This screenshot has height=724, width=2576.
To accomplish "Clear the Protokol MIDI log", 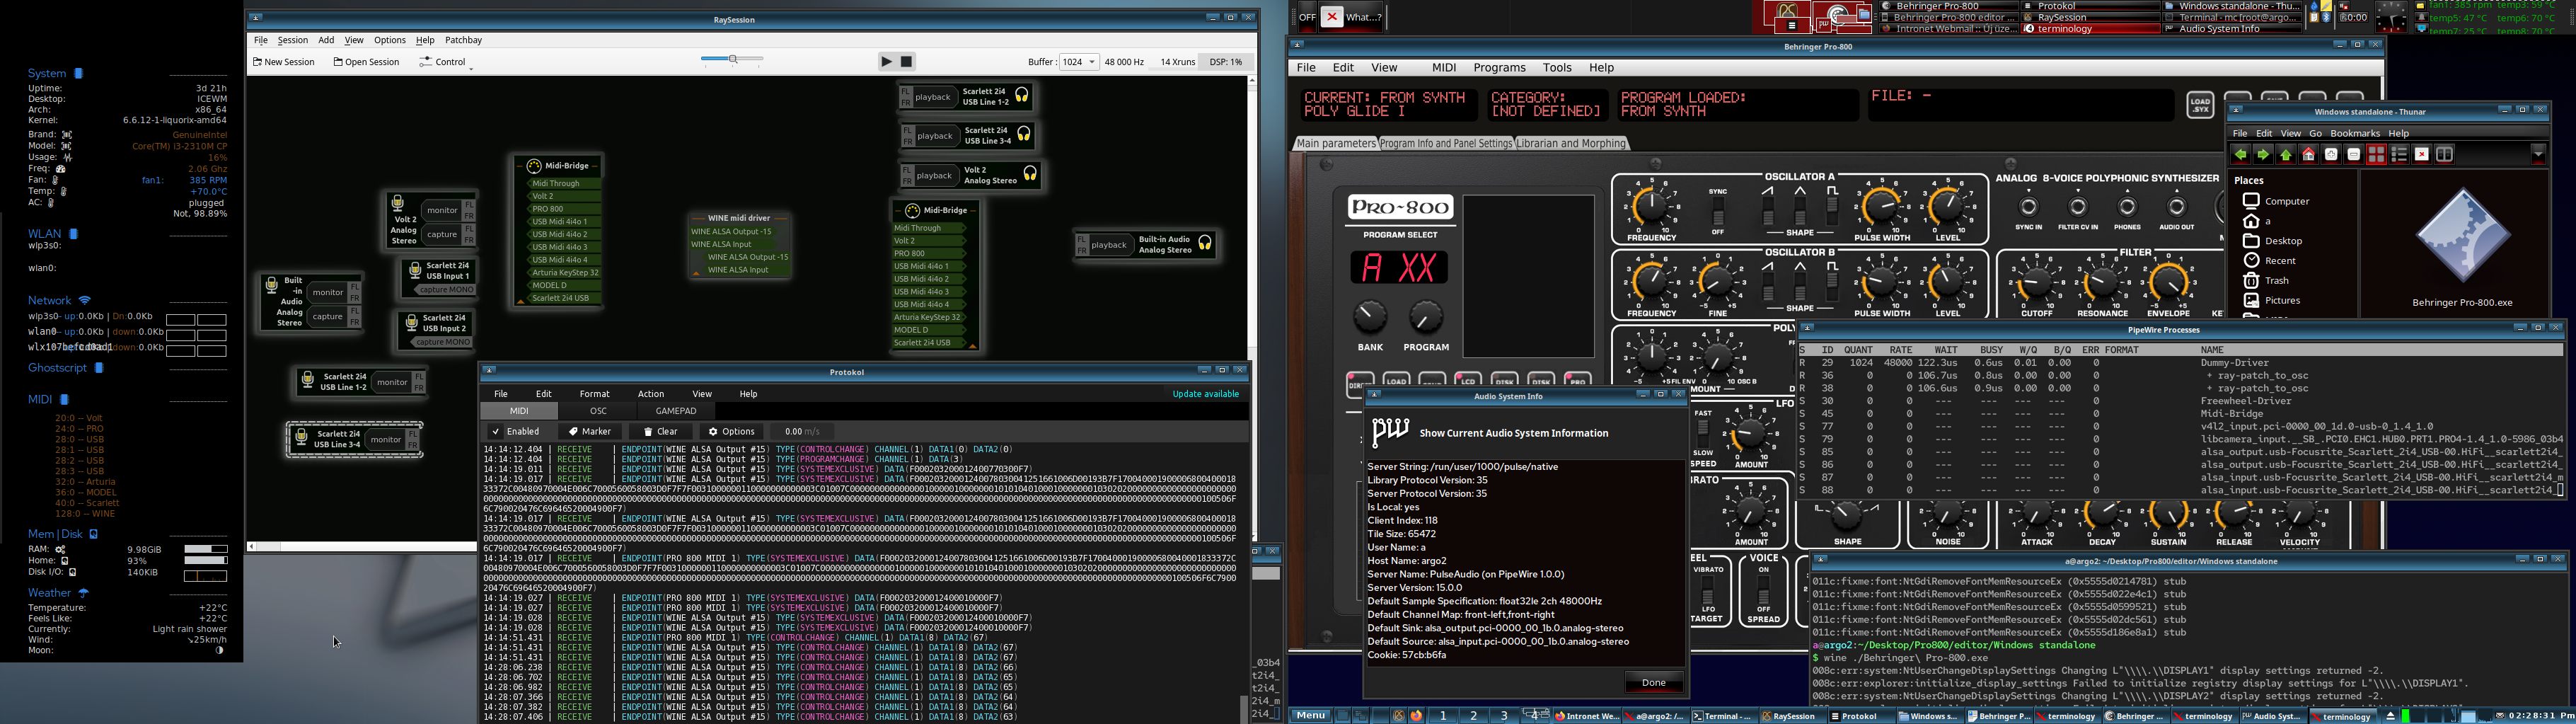I will (661, 431).
